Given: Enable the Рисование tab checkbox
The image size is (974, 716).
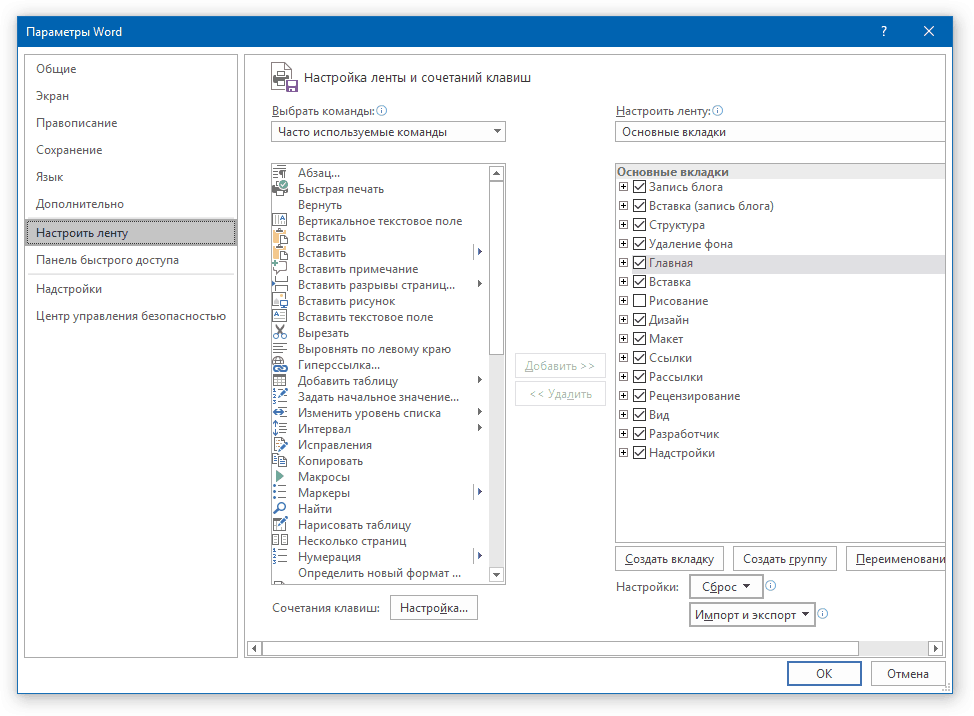Looking at the screenshot, I should 639,301.
